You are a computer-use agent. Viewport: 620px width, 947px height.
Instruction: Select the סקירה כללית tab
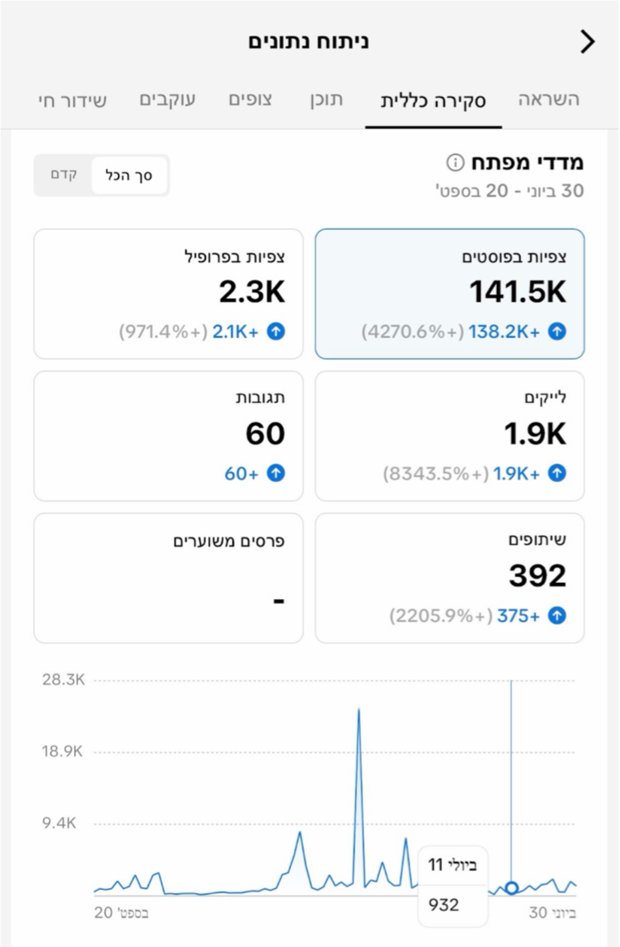point(433,101)
